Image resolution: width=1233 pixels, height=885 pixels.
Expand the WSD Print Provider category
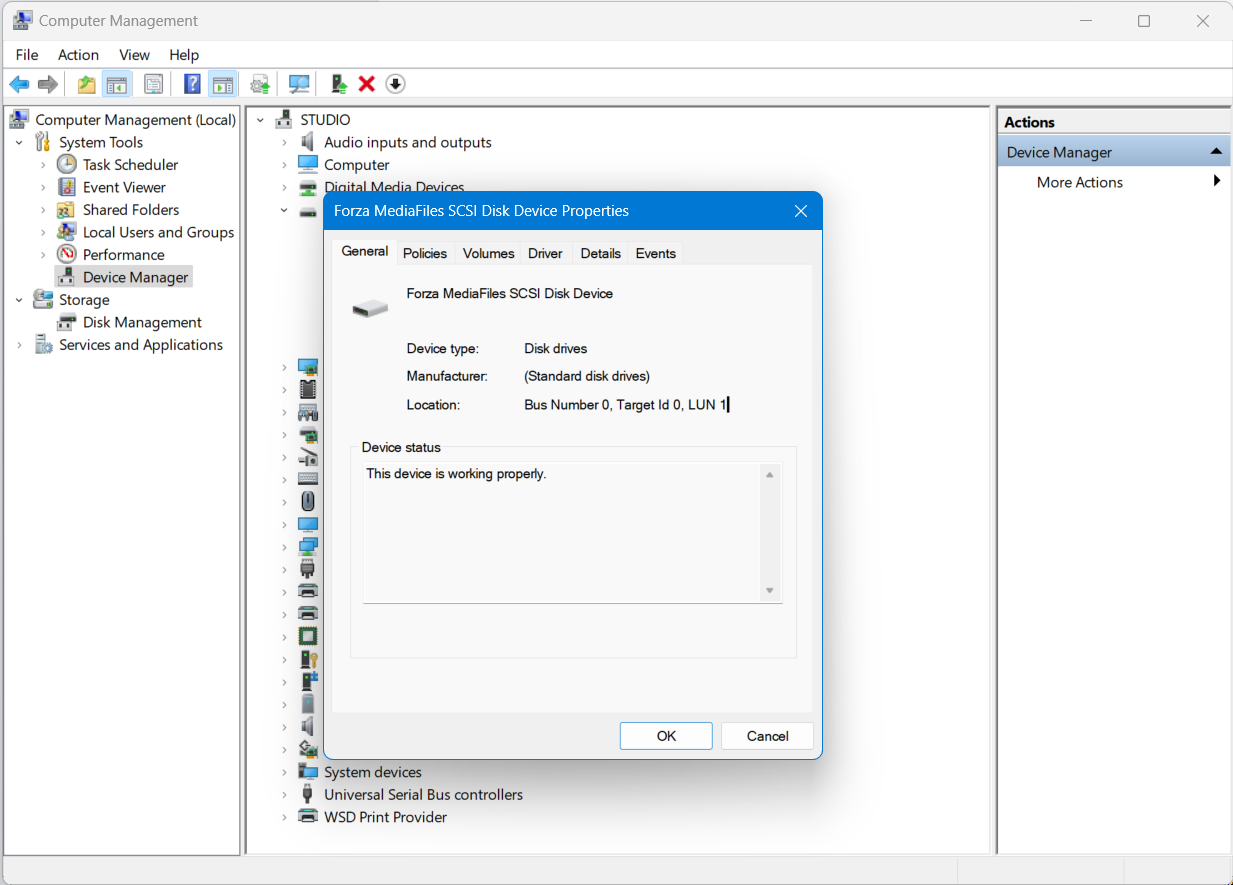[x=284, y=817]
